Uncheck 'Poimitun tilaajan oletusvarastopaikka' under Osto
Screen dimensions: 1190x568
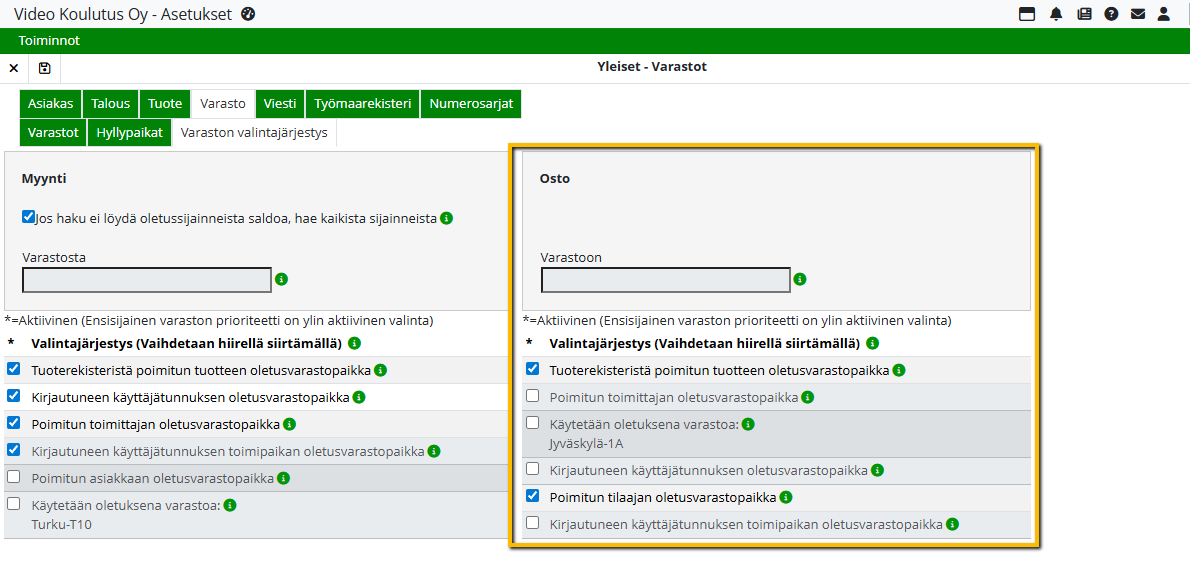click(533, 496)
